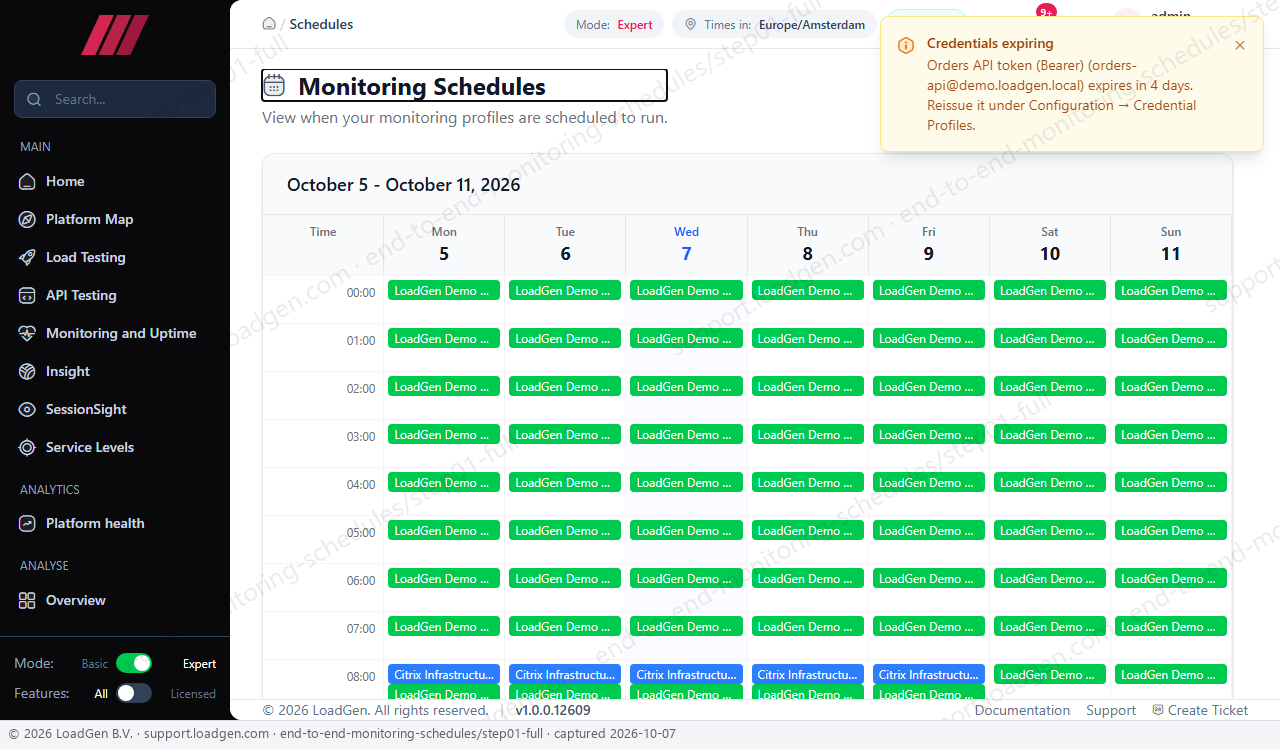Image resolution: width=1280 pixels, height=749 pixels.
Task: Toggle the Basic/Expert mode switch
Action: click(x=134, y=663)
